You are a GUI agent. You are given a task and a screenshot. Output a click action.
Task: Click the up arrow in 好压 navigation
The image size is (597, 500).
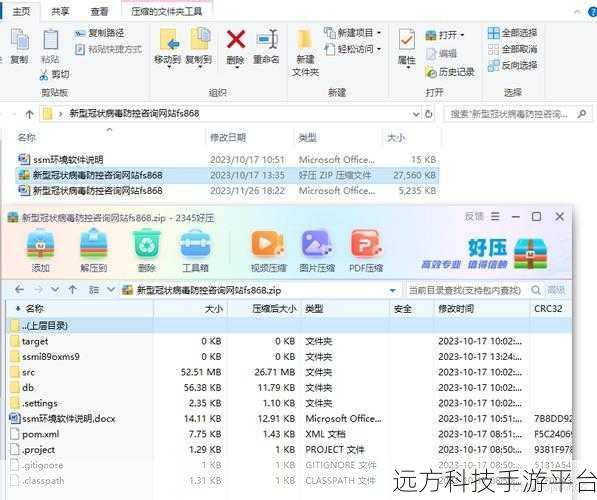pos(73,290)
